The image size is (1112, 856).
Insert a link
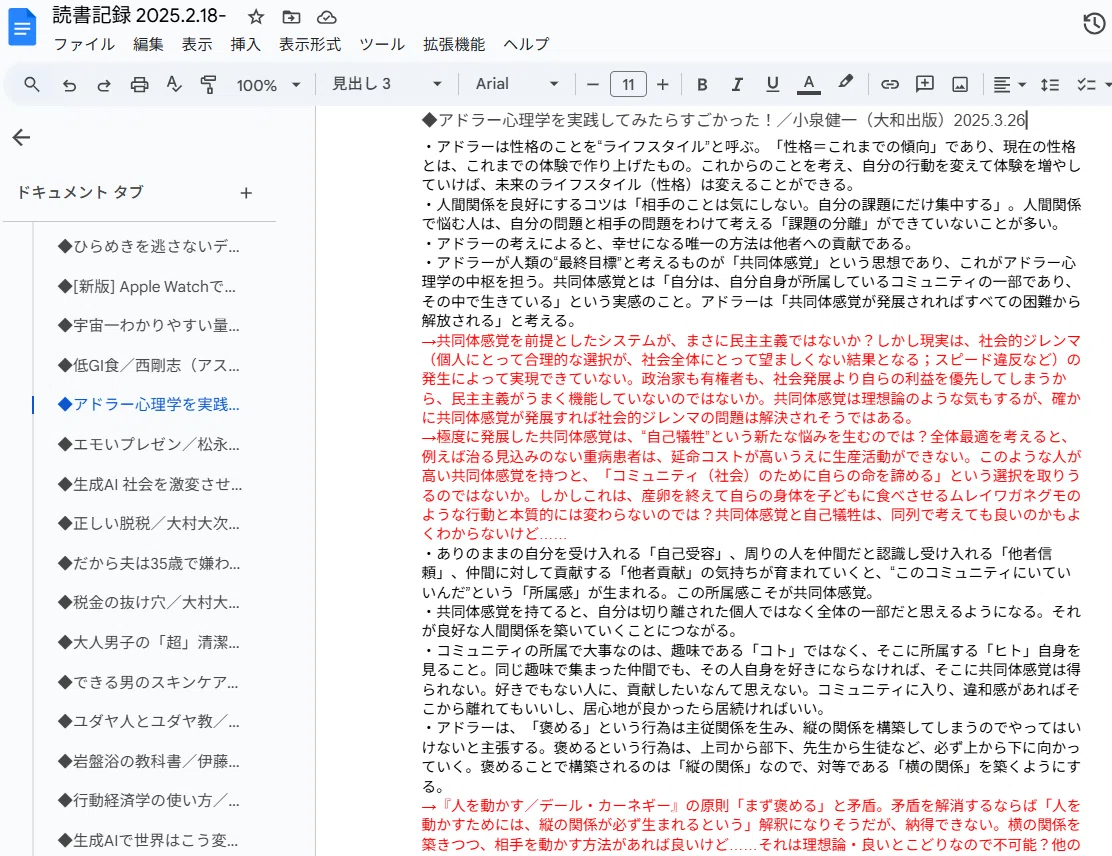[889, 84]
